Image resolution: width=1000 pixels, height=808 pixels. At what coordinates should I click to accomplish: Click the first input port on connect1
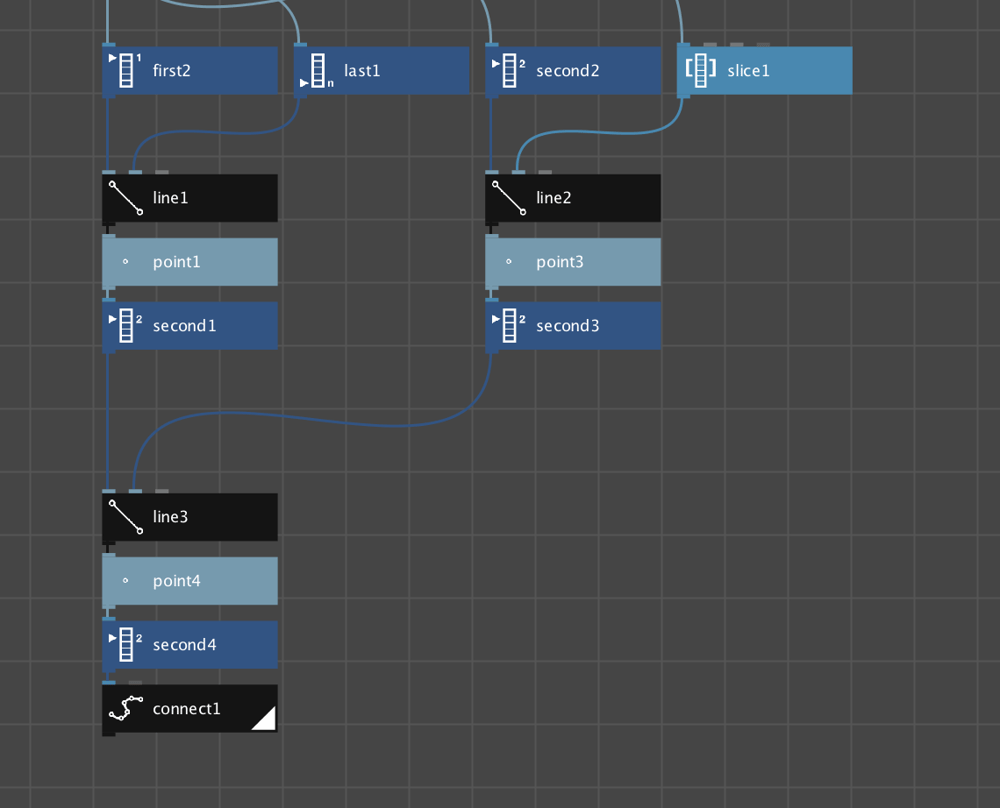pos(109,682)
